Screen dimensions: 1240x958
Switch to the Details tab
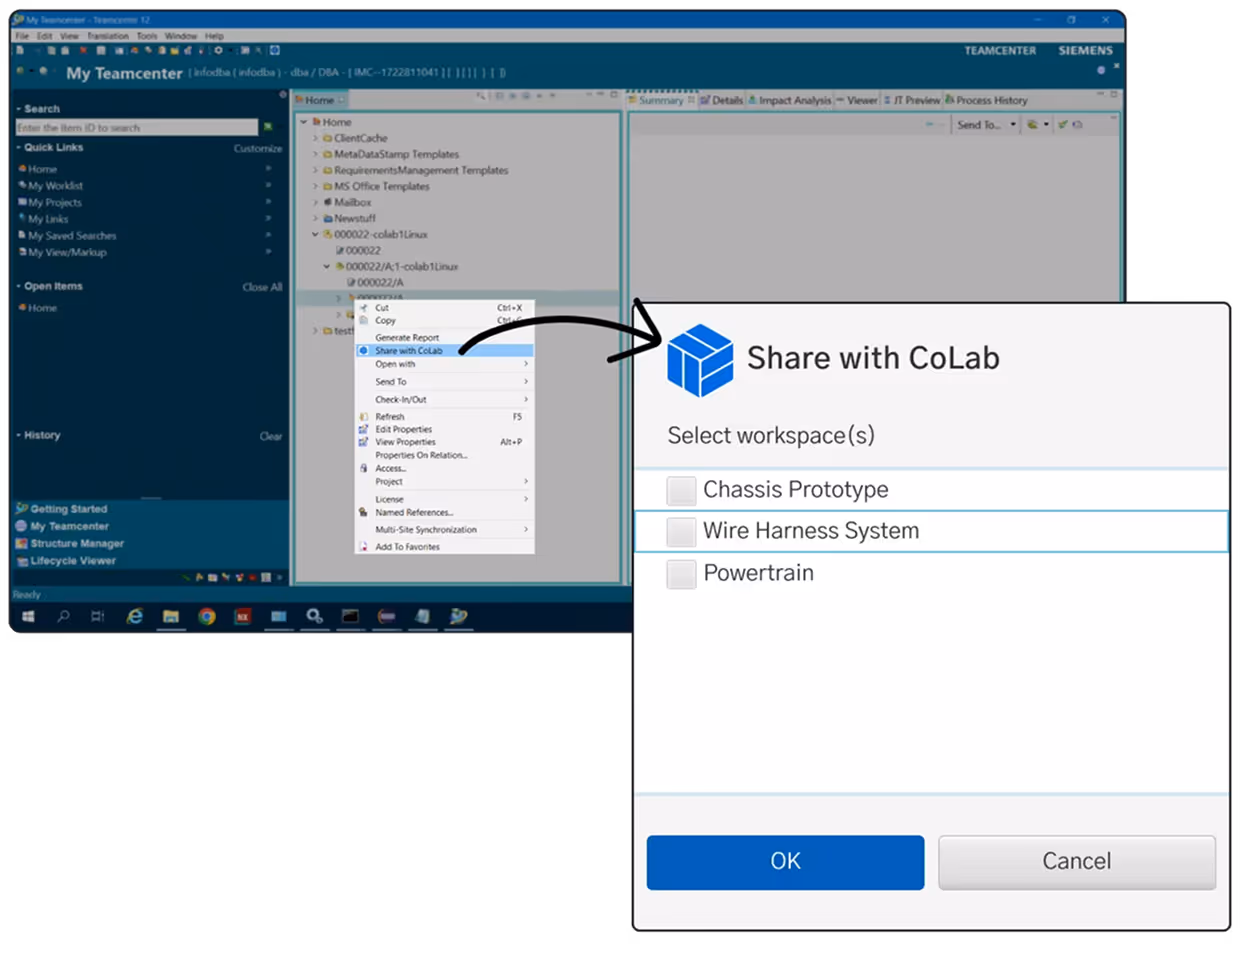coord(722,100)
